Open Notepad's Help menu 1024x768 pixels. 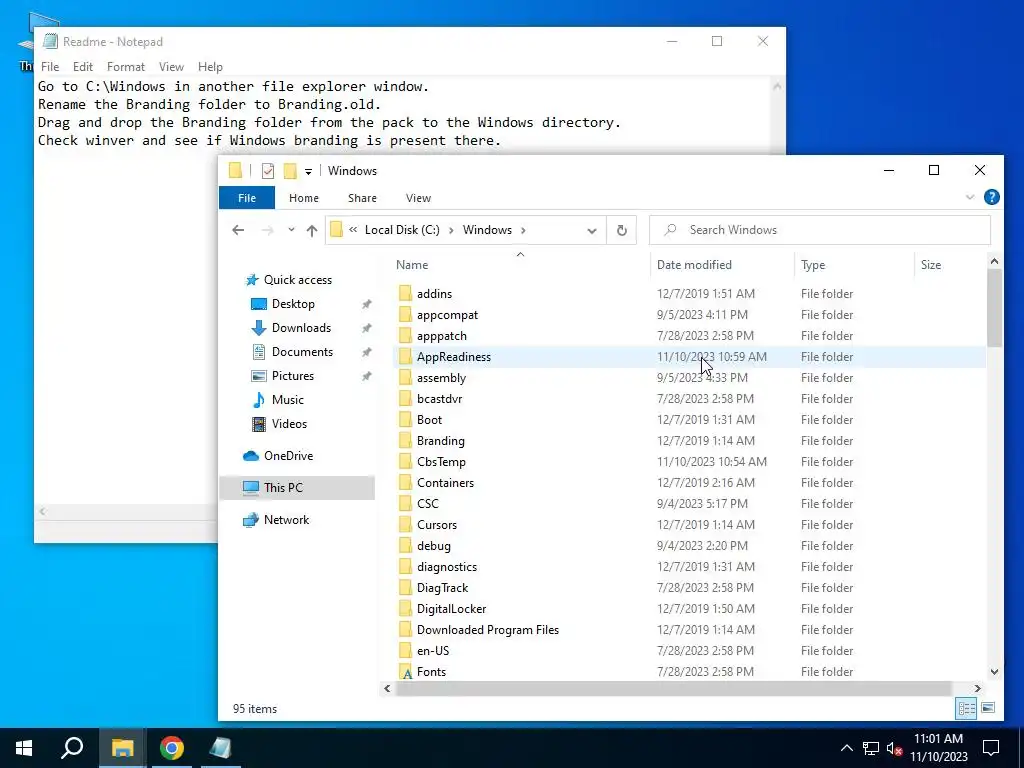(210, 67)
